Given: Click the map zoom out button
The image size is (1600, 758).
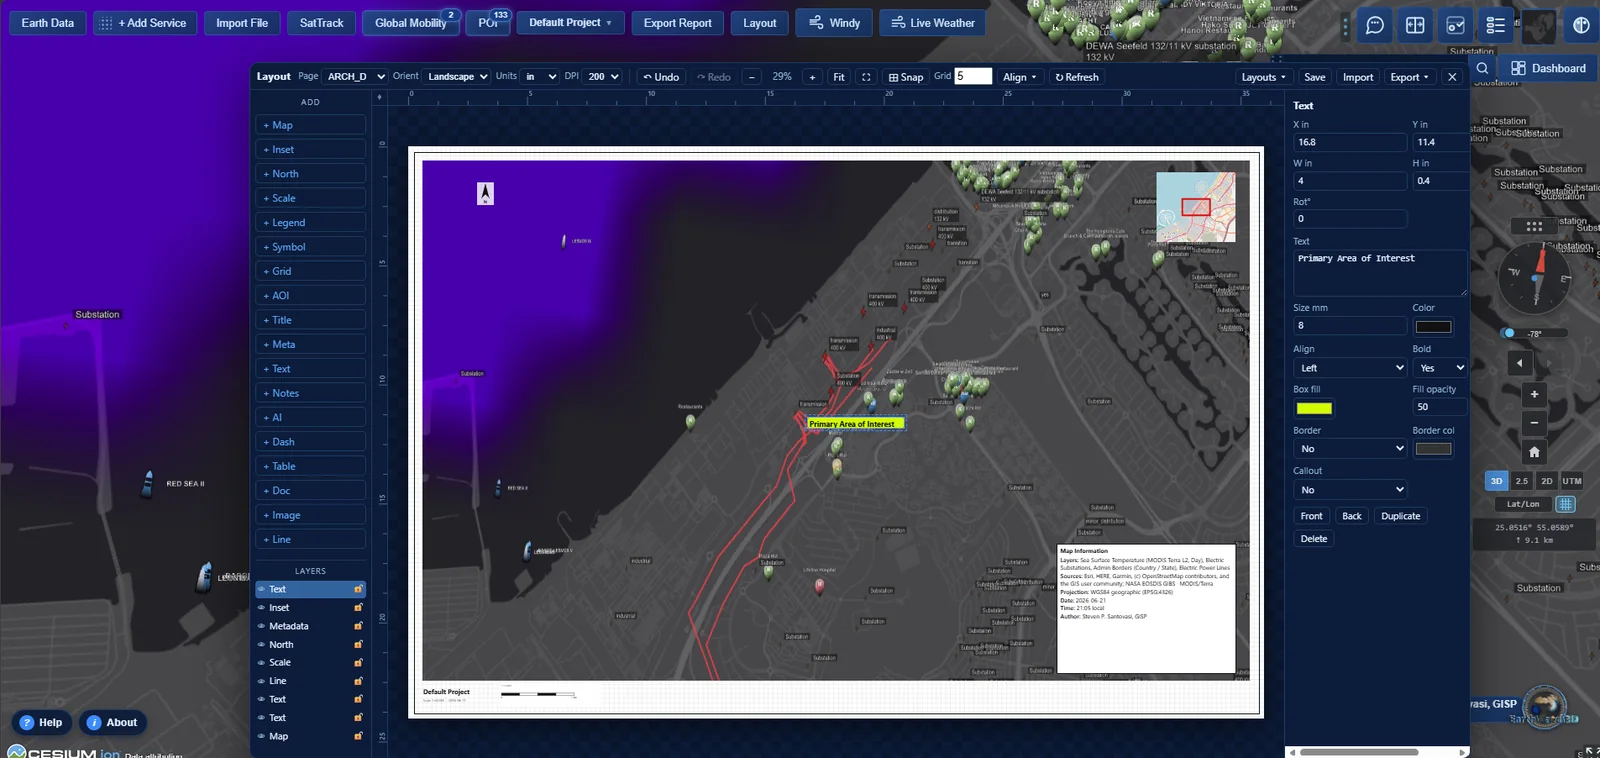Looking at the screenshot, I should click(x=1534, y=423).
